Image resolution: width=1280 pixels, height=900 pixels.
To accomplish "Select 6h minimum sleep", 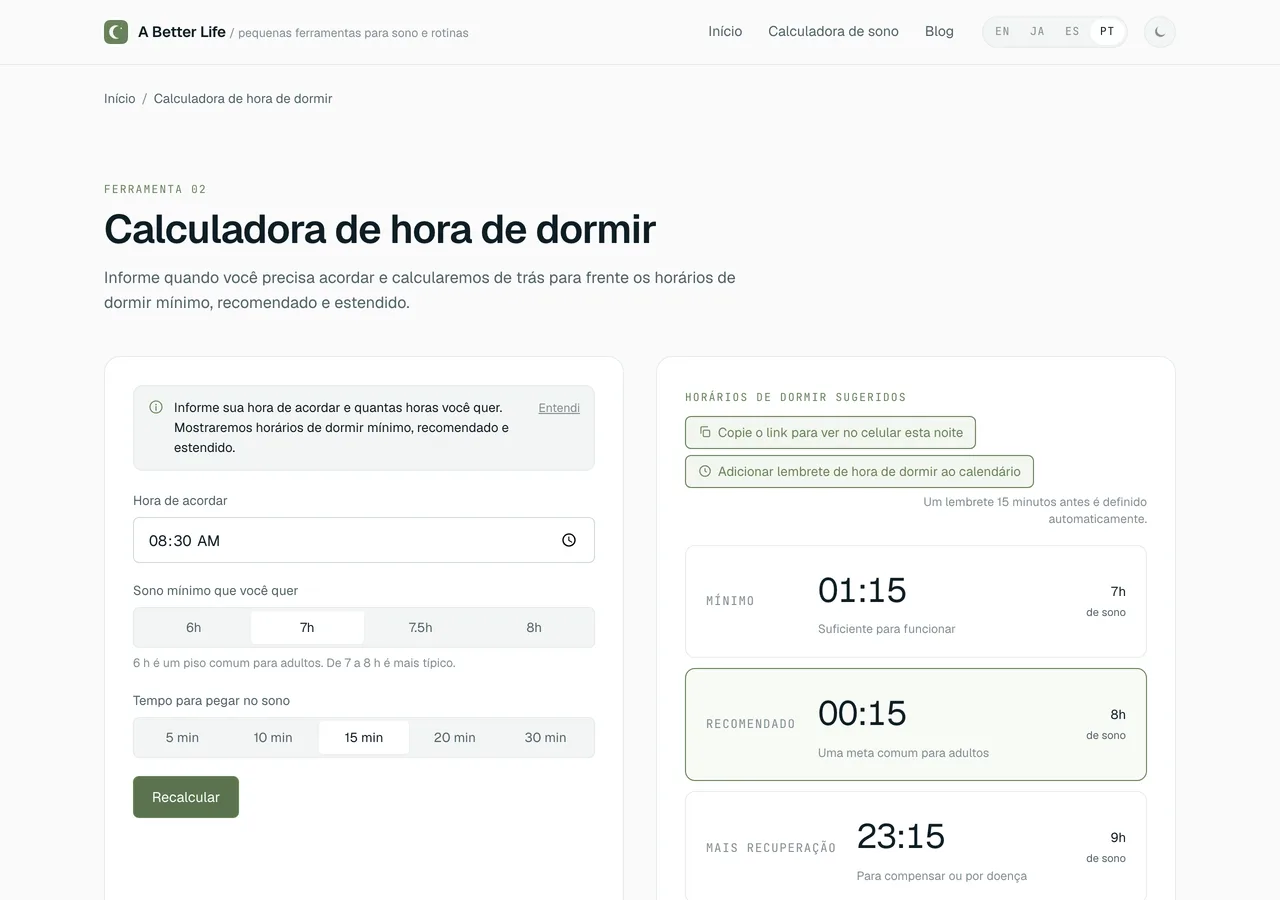I will pyautogui.click(x=194, y=627).
